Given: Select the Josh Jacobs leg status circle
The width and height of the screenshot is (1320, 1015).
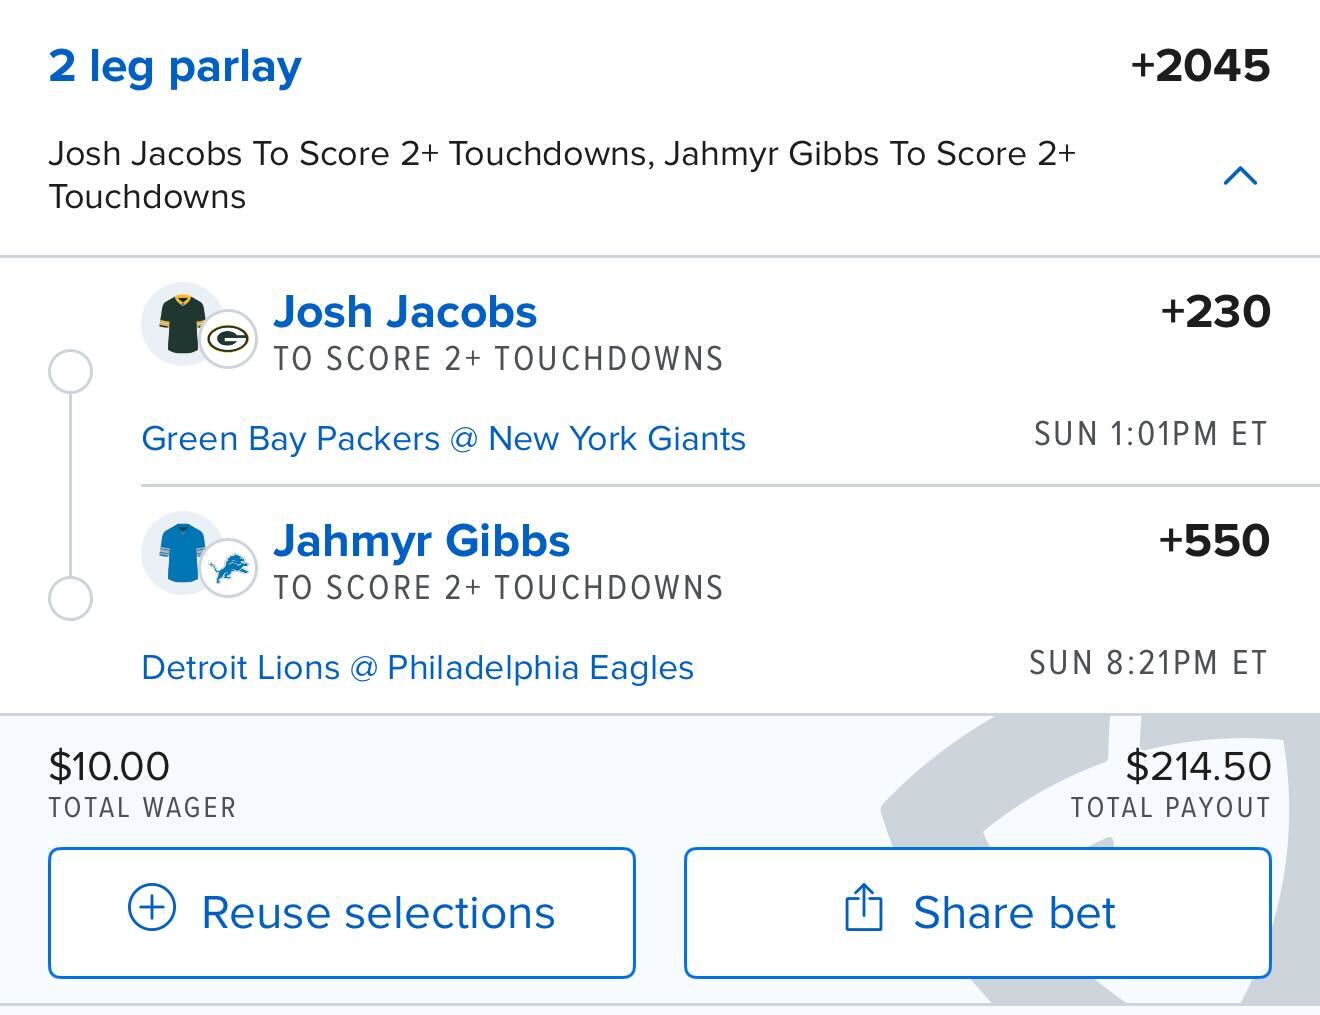Looking at the screenshot, I should coord(70,372).
